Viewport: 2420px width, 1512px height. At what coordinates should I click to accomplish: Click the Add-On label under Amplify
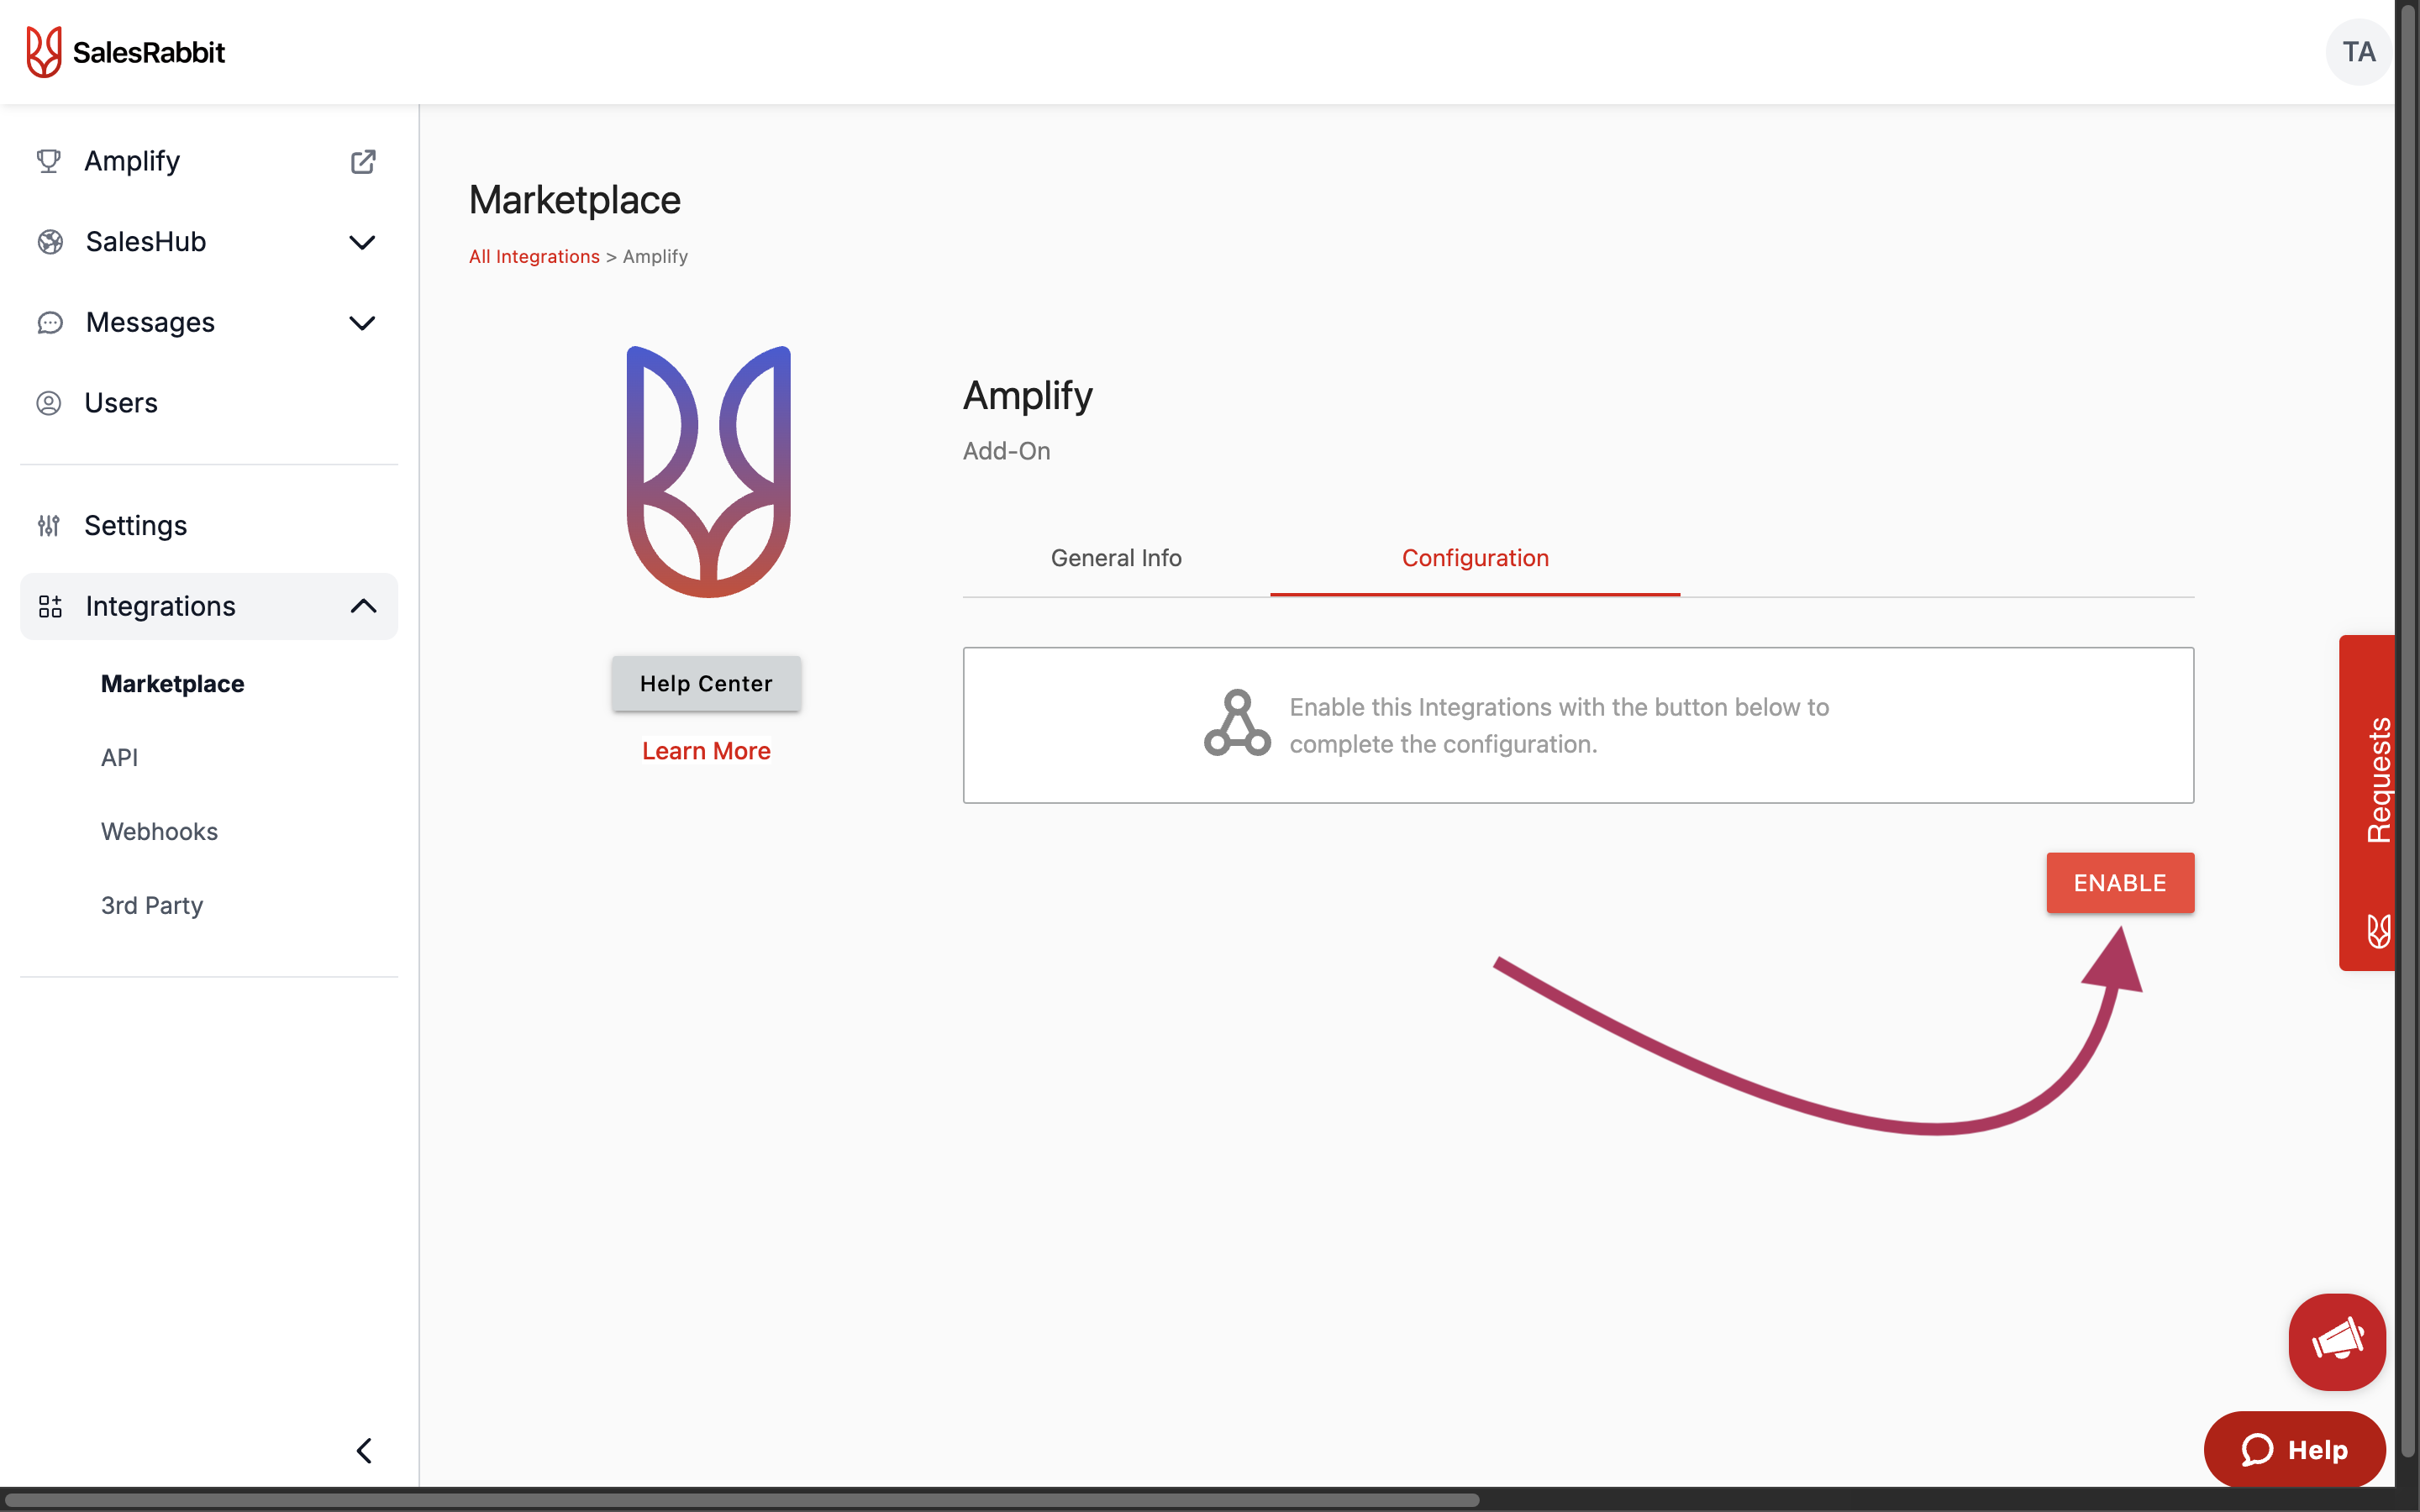click(1006, 451)
